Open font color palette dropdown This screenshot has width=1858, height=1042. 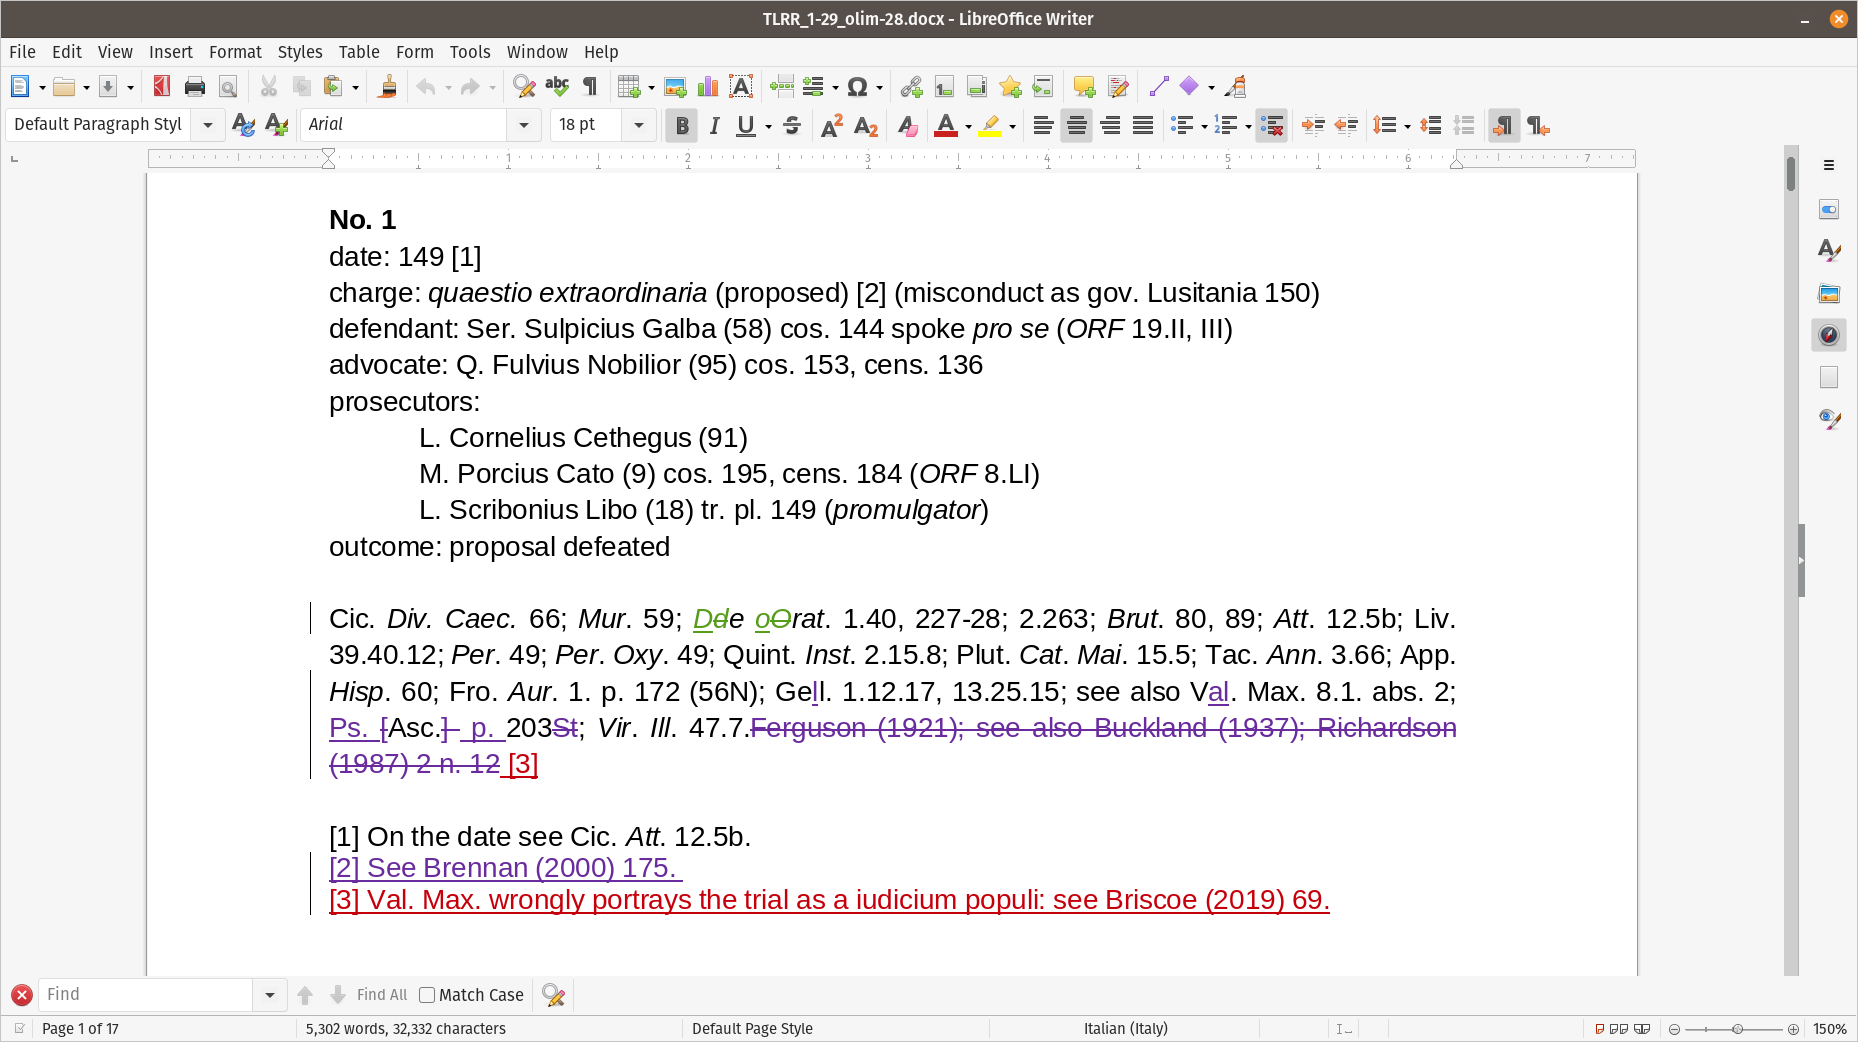click(968, 126)
